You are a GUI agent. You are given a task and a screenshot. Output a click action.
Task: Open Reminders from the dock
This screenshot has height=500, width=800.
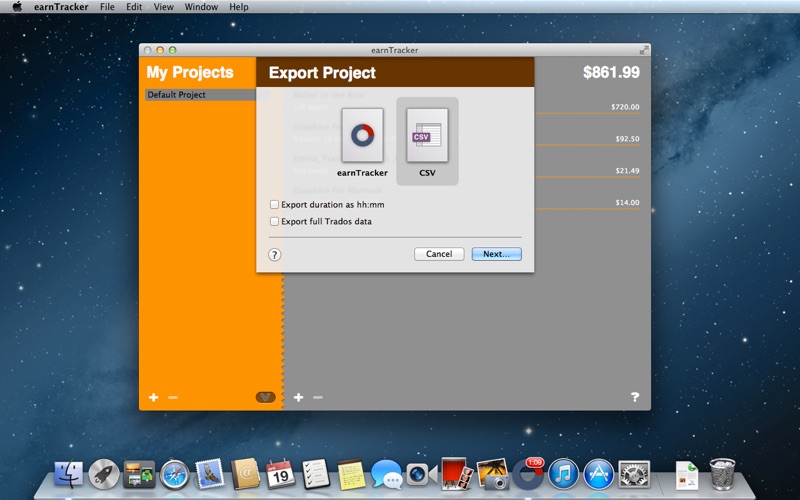point(315,474)
